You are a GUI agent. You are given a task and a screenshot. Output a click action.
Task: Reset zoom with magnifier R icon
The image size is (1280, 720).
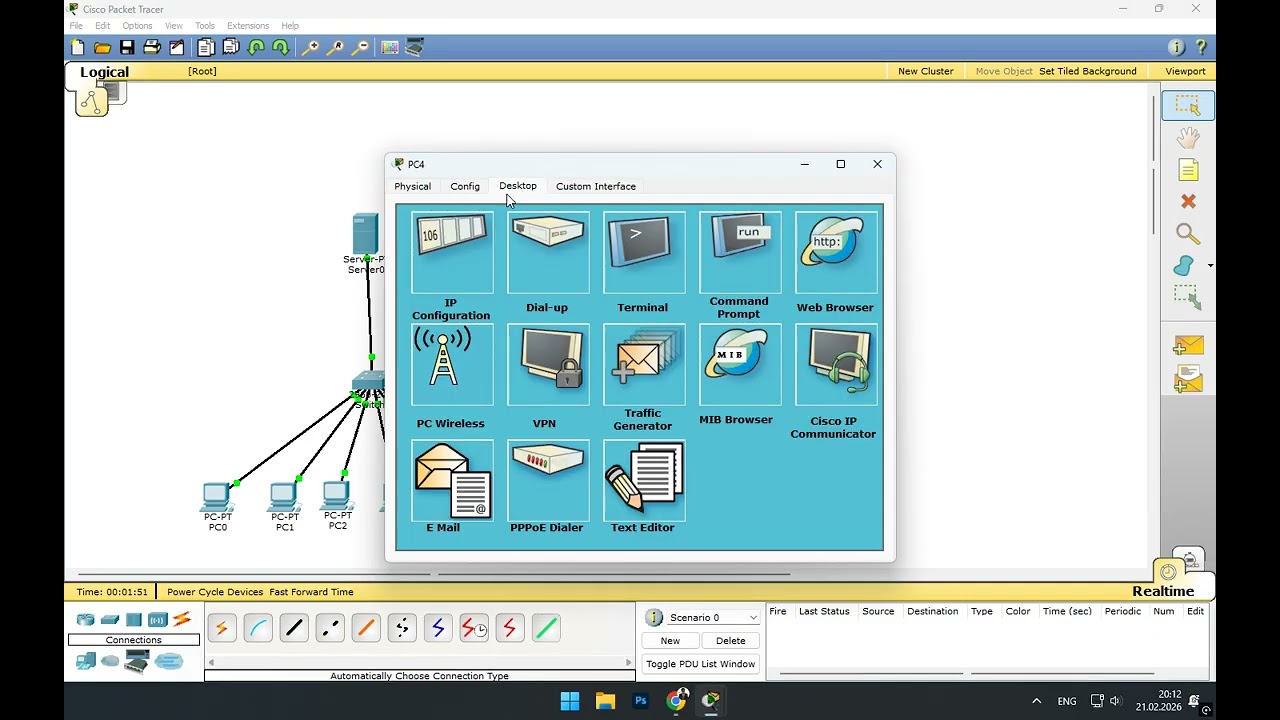pos(336,47)
